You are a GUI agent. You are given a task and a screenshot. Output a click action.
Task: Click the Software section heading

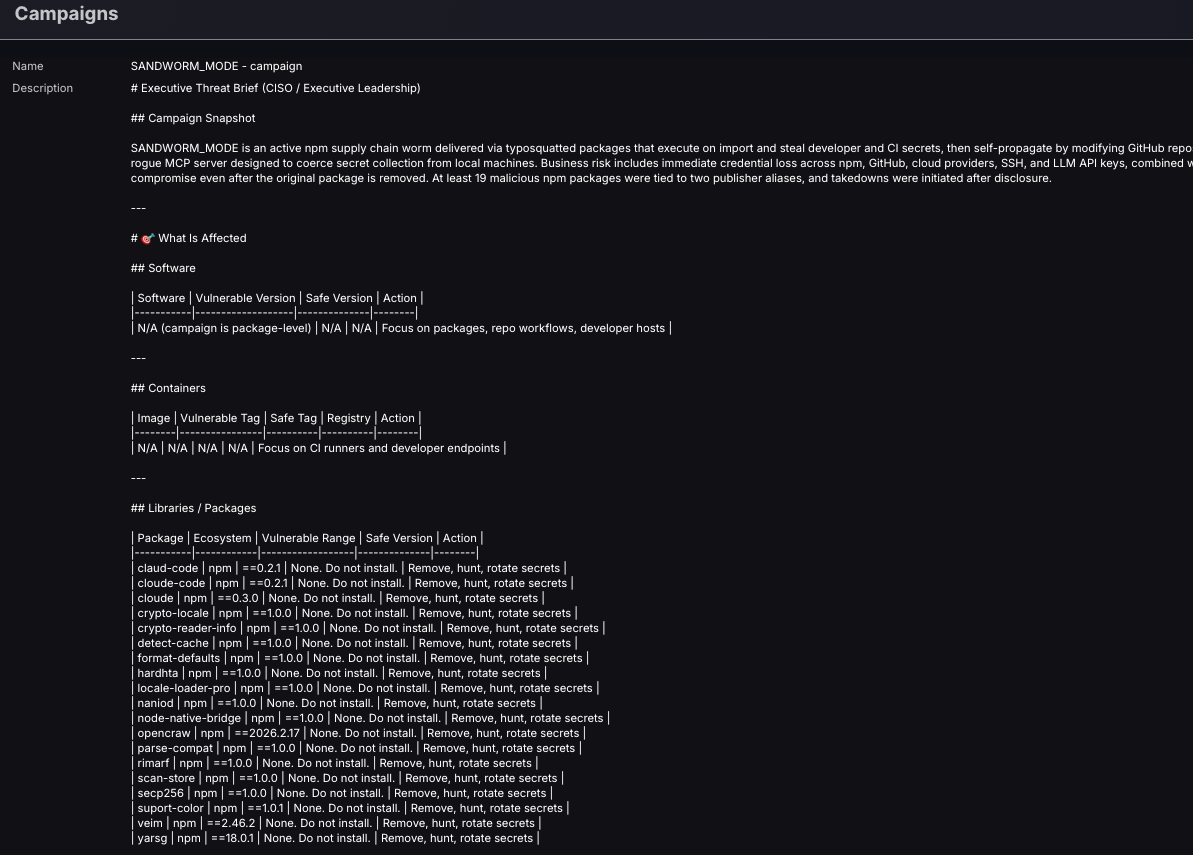pos(162,268)
